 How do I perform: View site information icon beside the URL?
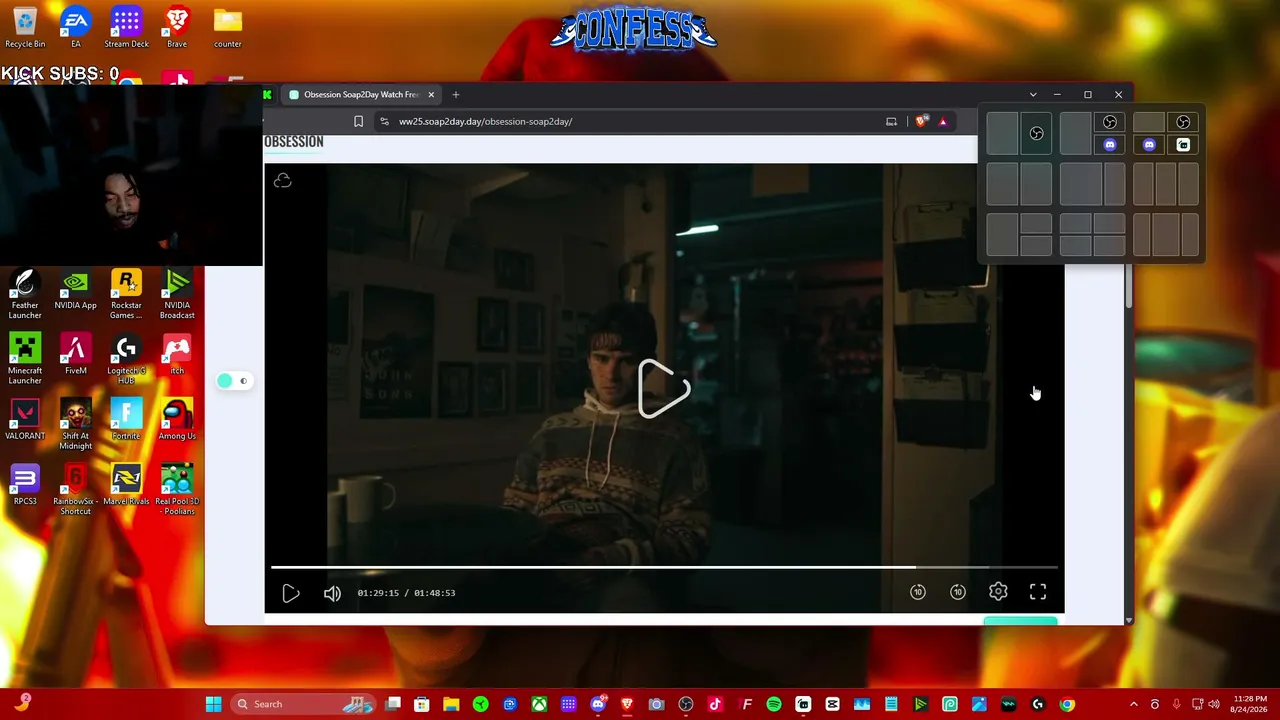pyautogui.click(x=384, y=121)
